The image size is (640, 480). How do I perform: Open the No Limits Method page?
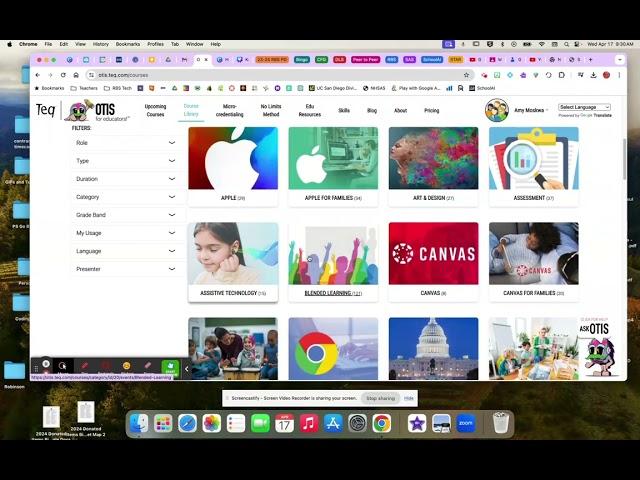tap(271, 110)
